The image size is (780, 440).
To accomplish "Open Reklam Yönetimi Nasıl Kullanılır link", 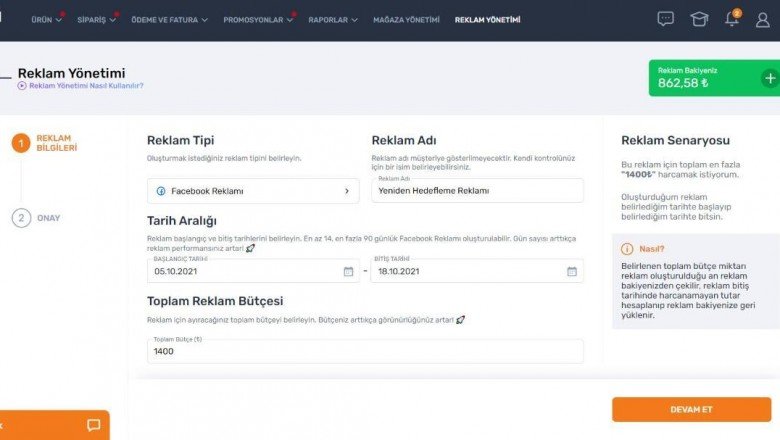I will (86, 86).
